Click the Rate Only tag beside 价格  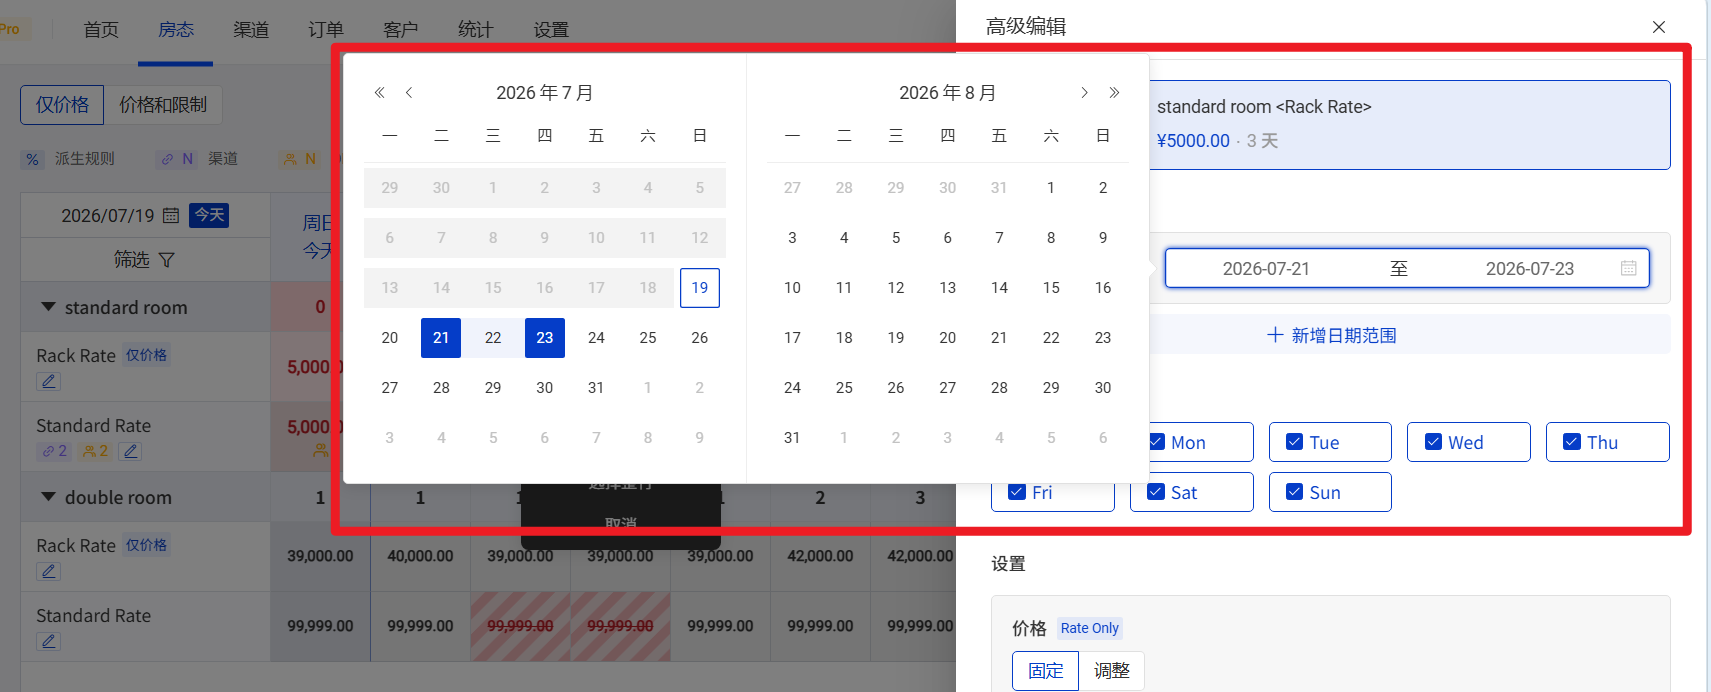pyautogui.click(x=1090, y=628)
